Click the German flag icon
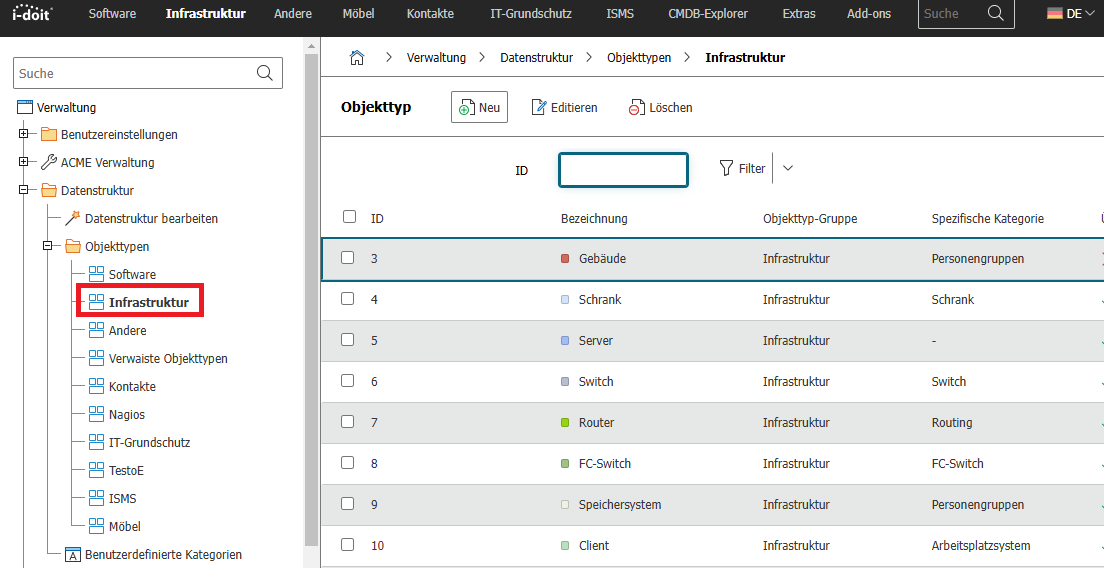This screenshot has height=568, width=1104. [x=1055, y=13]
